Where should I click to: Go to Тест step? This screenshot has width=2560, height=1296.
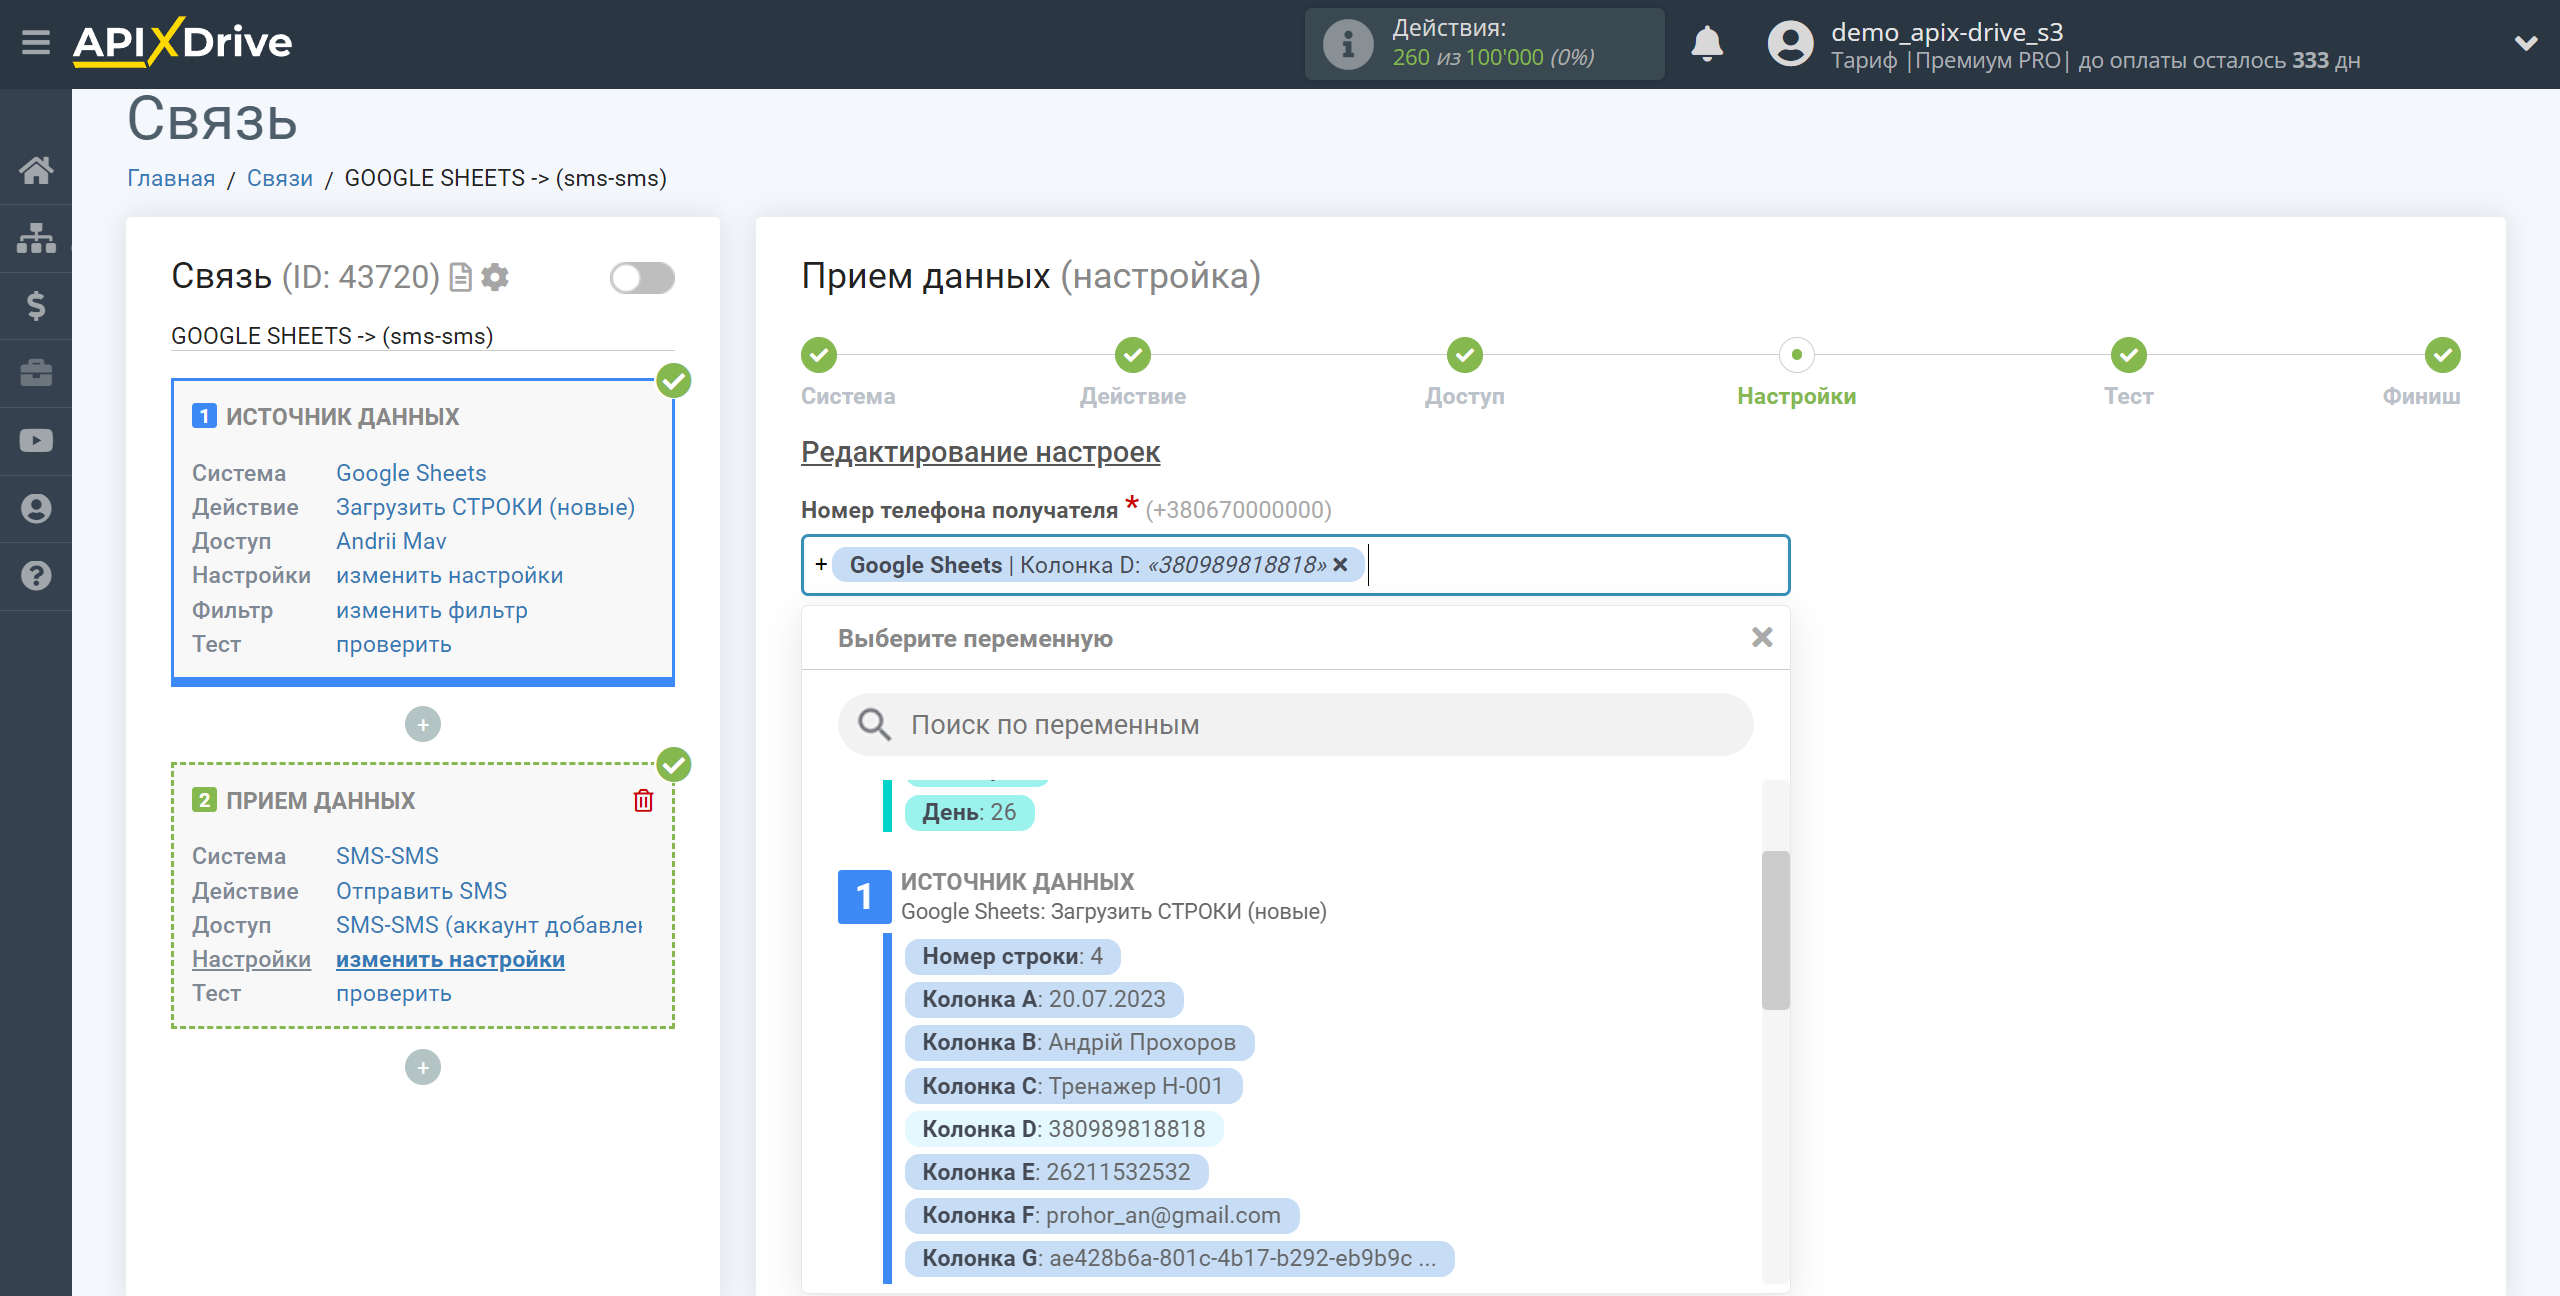click(x=2129, y=355)
